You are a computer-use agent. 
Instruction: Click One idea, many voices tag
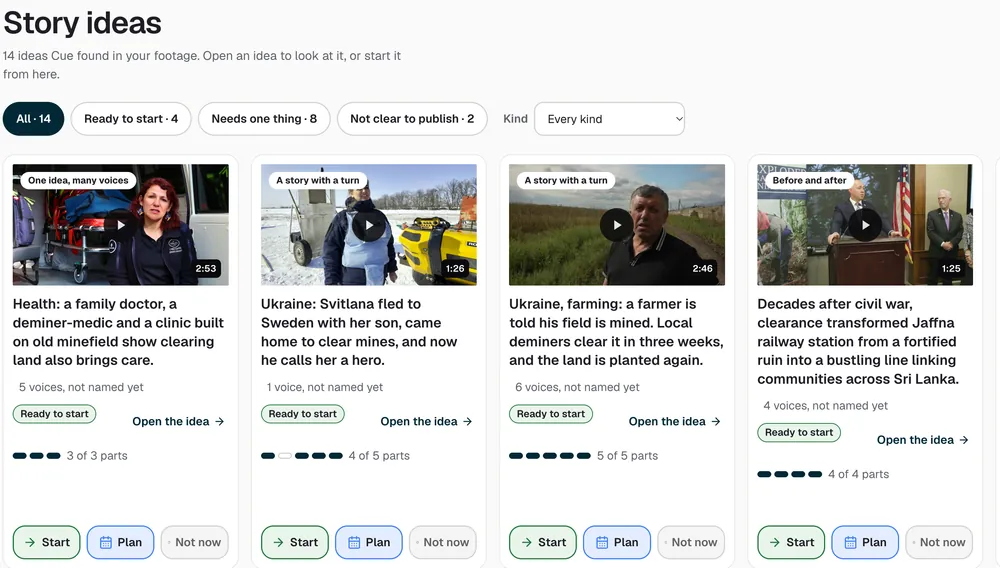tap(78, 180)
